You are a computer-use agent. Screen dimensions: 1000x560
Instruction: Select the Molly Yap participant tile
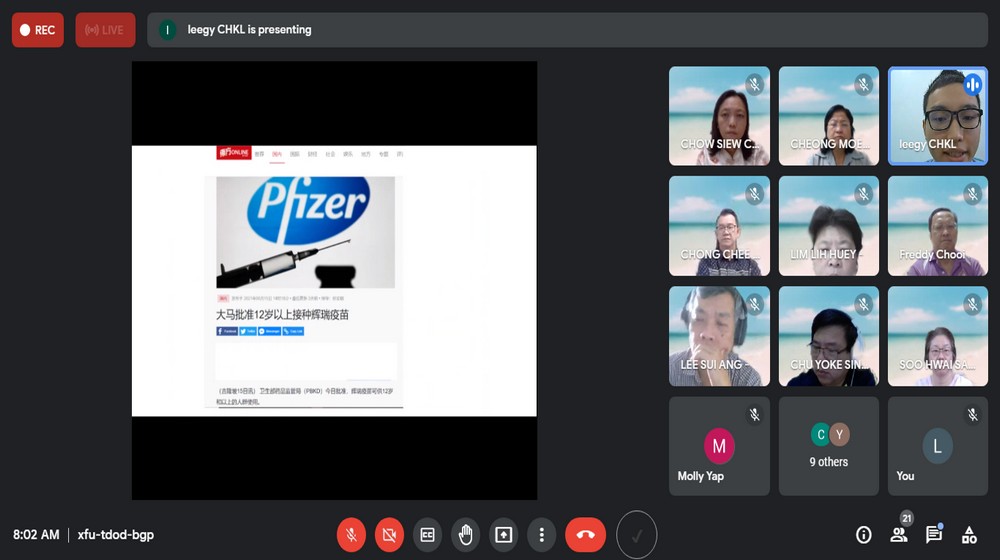tap(719, 446)
